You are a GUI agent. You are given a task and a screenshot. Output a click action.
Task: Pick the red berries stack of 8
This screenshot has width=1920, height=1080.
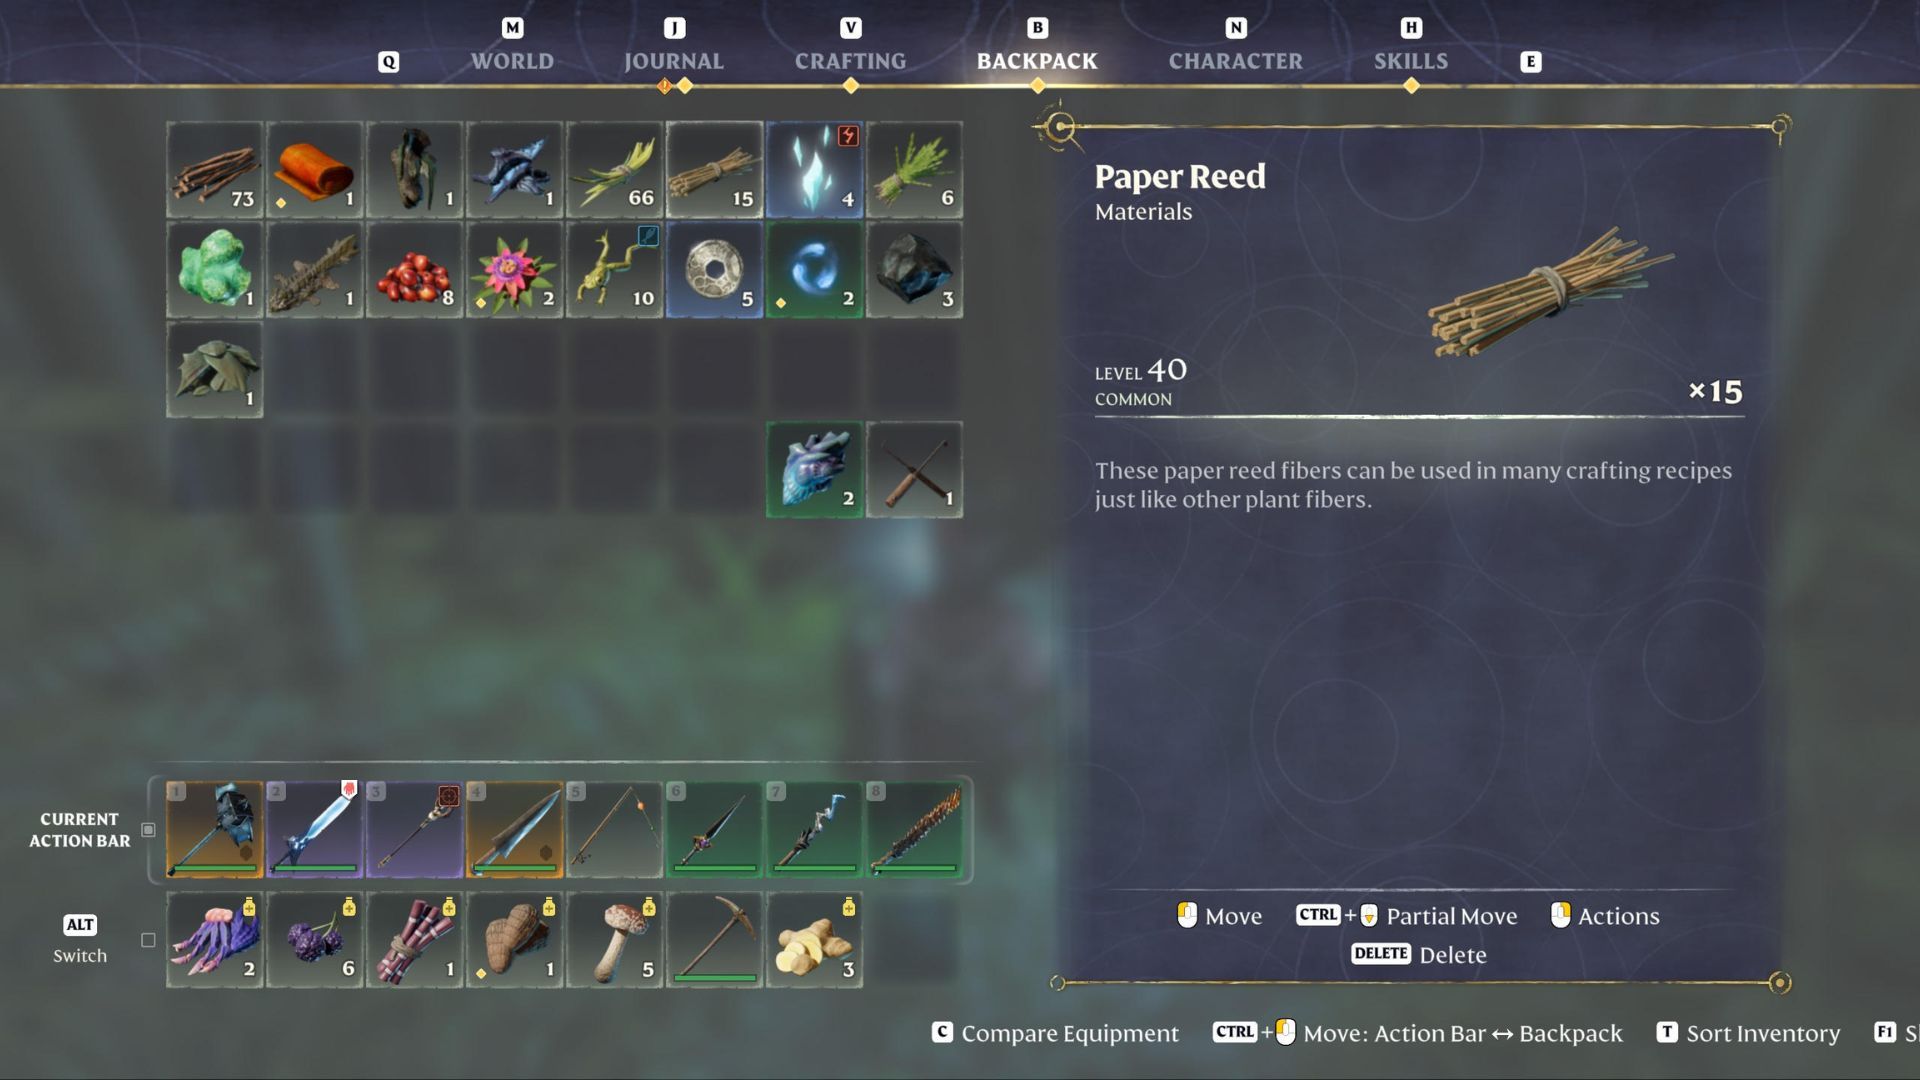point(414,270)
